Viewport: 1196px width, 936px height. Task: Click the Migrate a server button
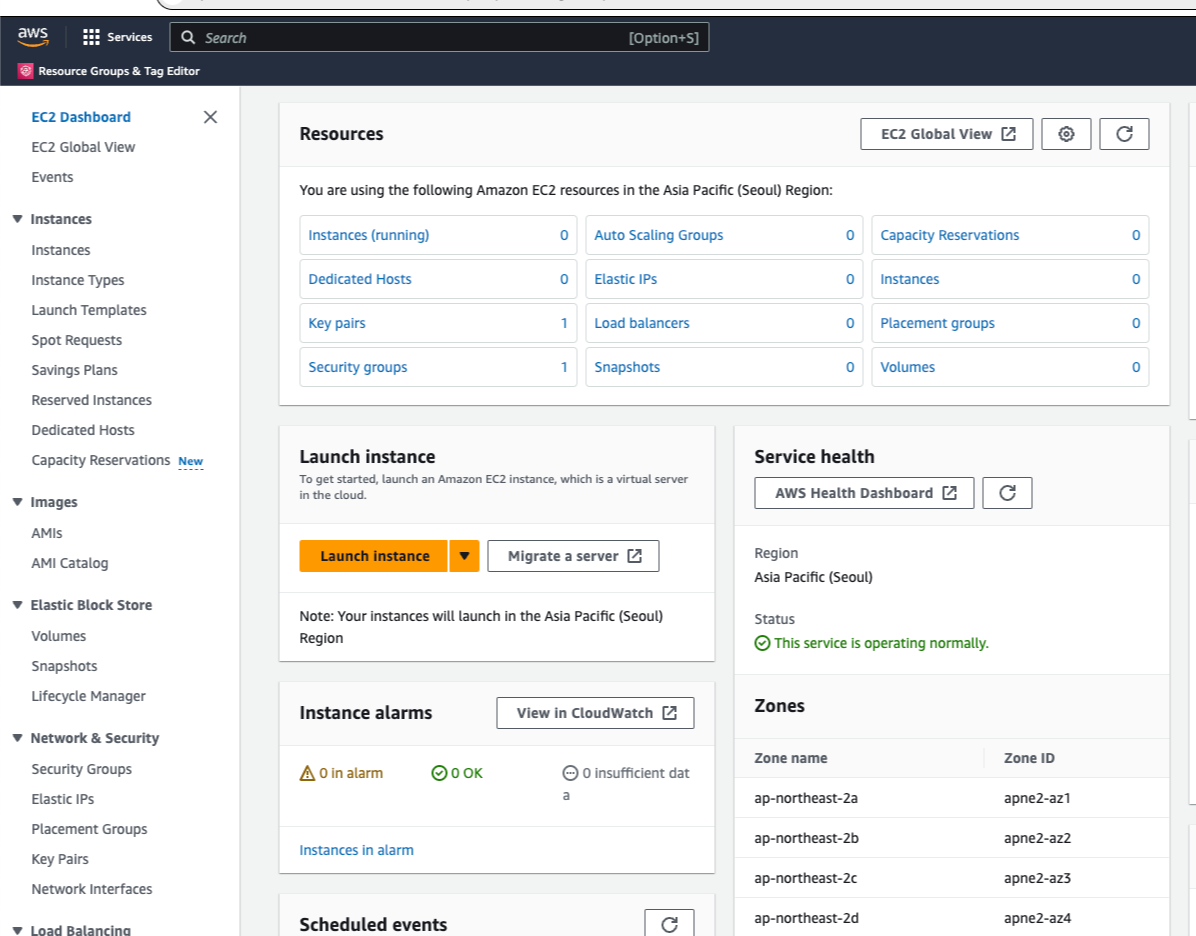[573, 556]
